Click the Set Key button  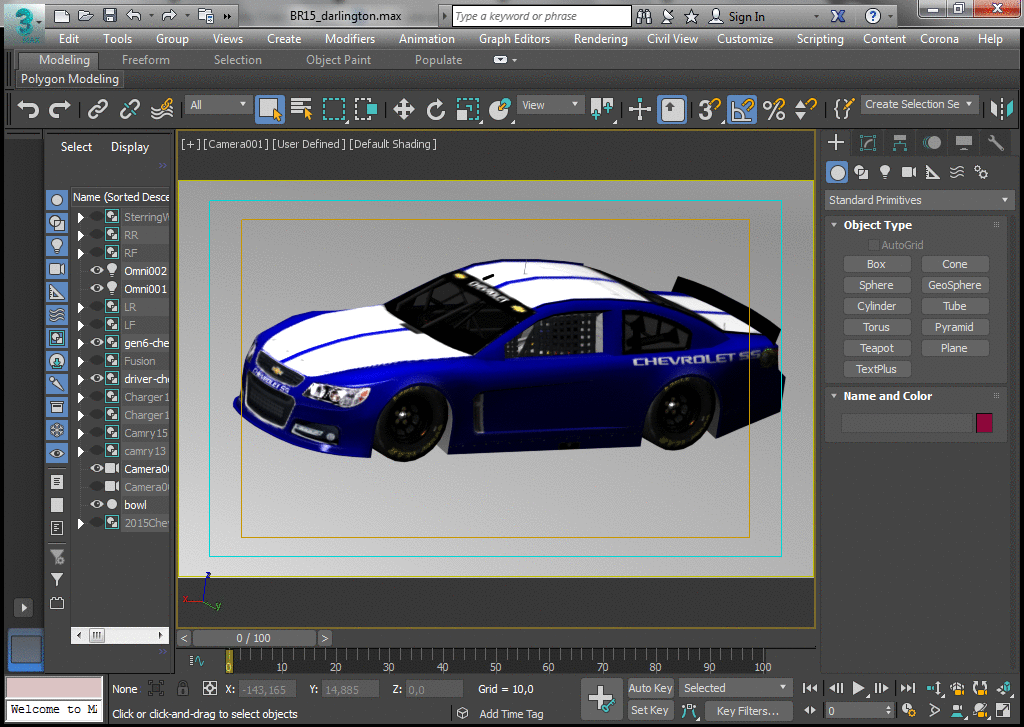(x=650, y=710)
